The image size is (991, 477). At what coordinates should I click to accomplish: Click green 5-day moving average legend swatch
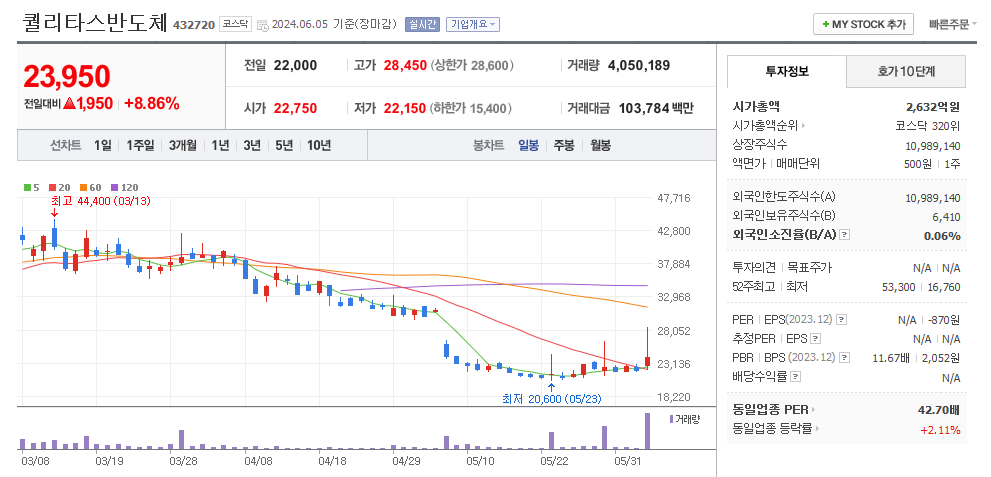click(27, 188)
